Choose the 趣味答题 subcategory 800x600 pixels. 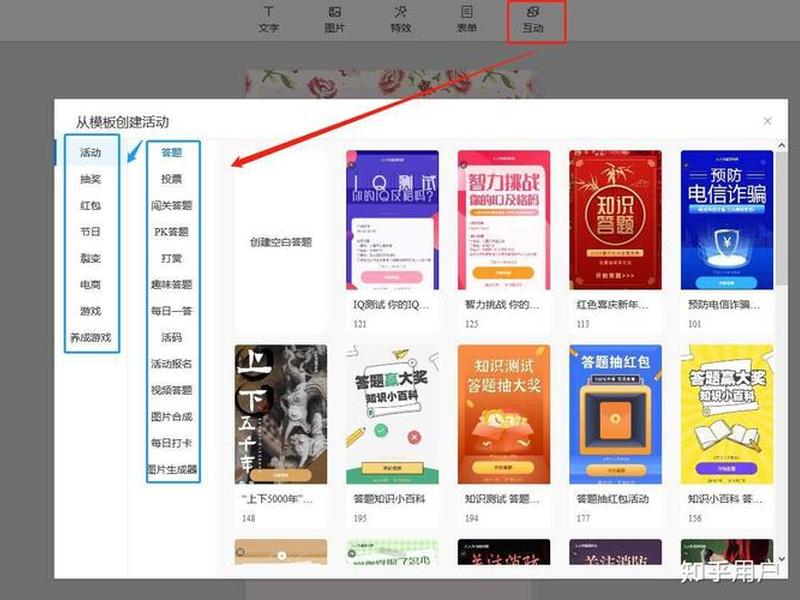point(172,285)
